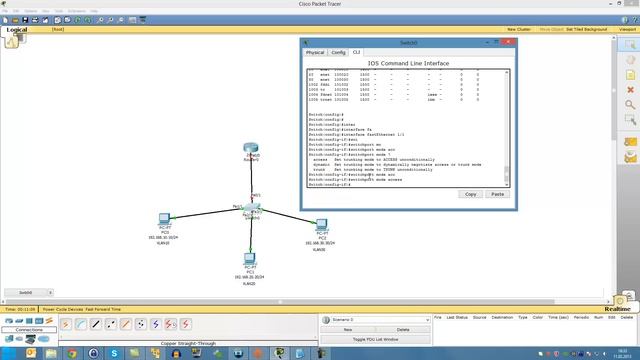The height and width of the screenshot is (360, 640).
Task: Click the Redo green arrow icon
Action: click(88, 20)
